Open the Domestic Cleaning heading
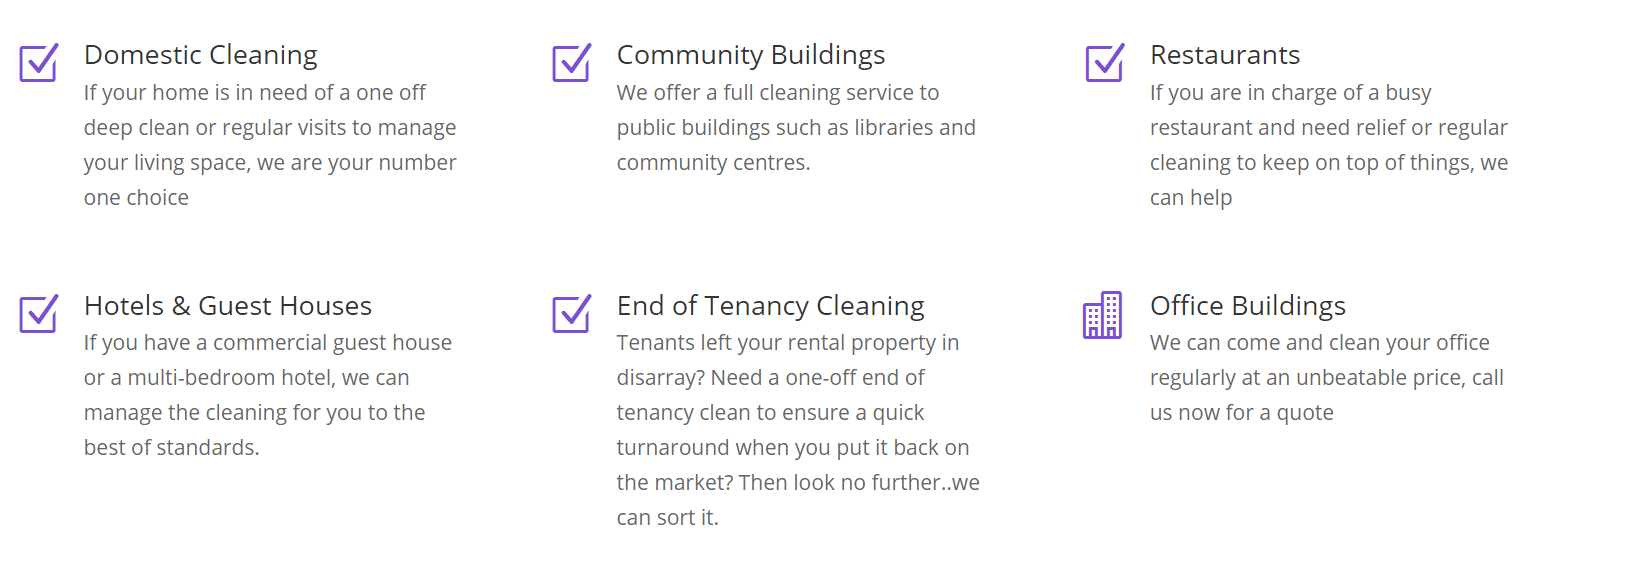The height and width of the screenshot is (563, 1643). pos(201,55)
